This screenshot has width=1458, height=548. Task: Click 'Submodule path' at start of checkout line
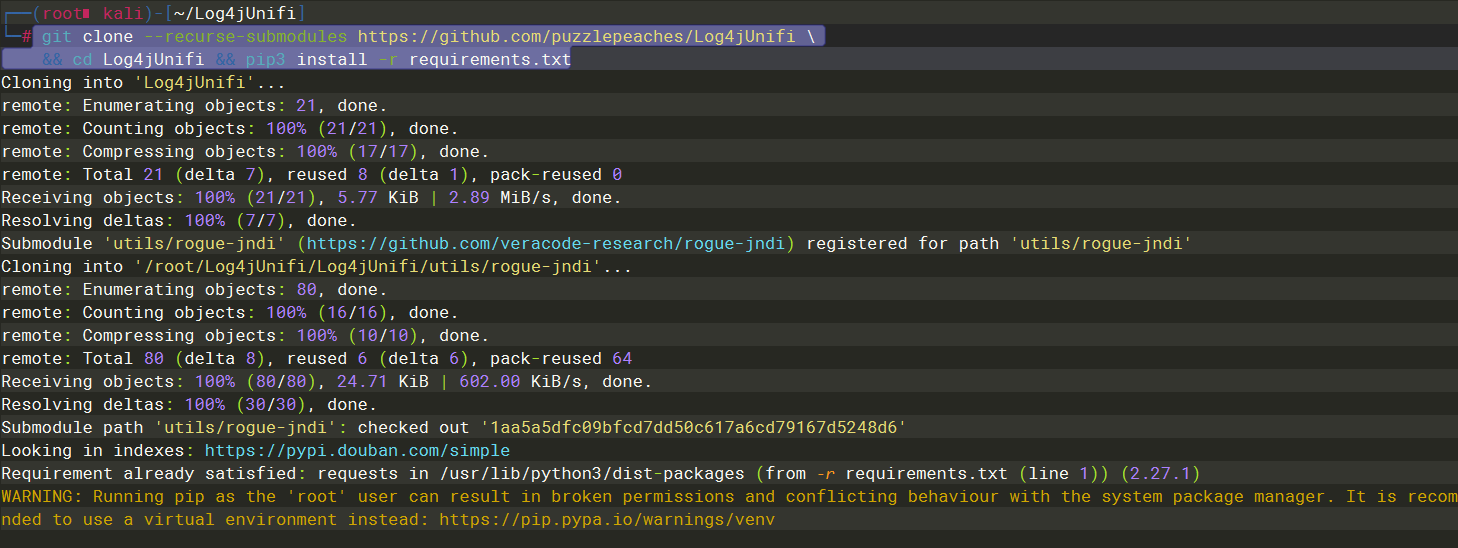[72, 428]
